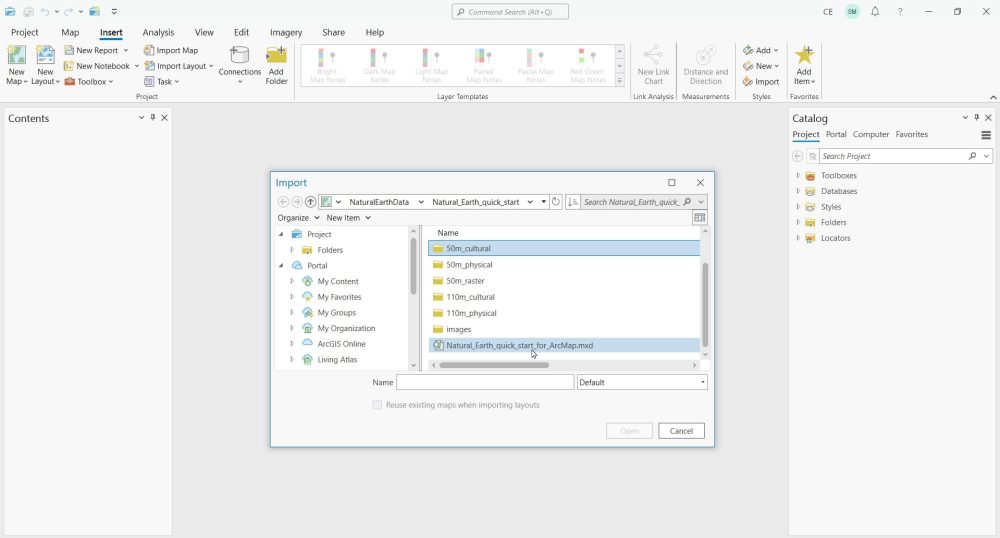Select the Natural_Earth_quick_start_for_ArcMap.mxd file
This screenshot has height=538, width=1000.
(x=564, y=345)
